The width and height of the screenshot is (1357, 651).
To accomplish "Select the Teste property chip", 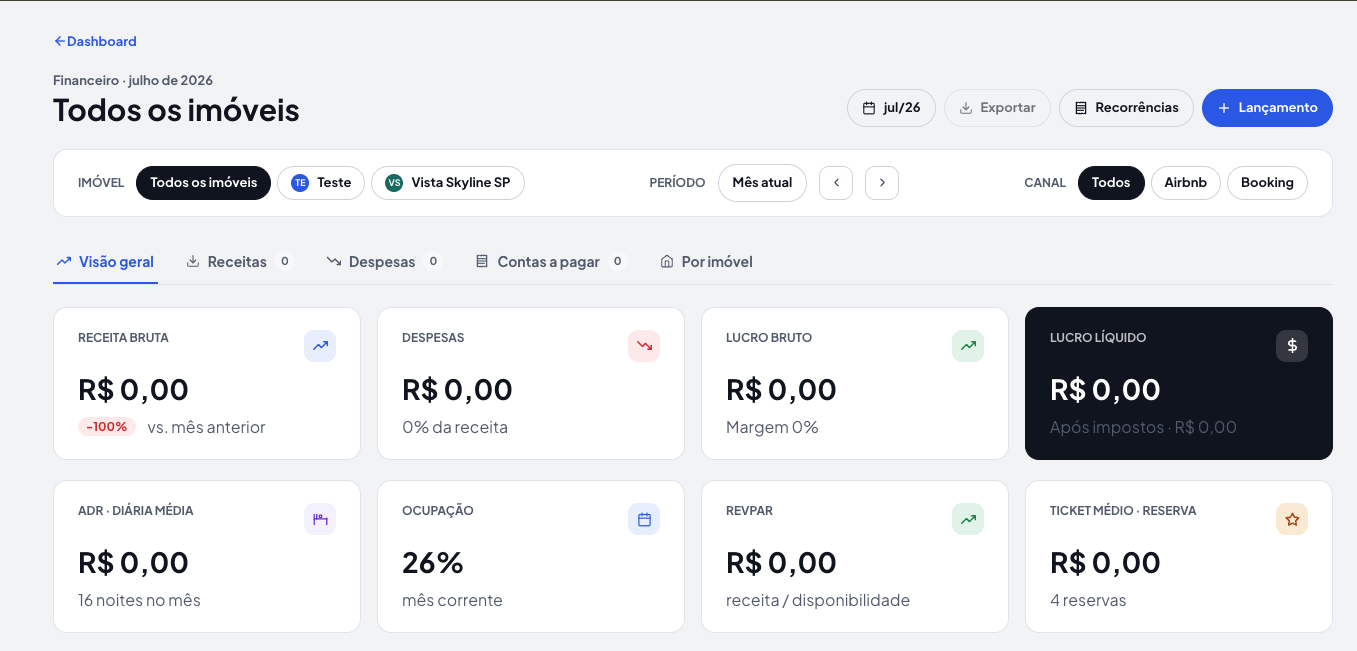I will click(321, 183).
